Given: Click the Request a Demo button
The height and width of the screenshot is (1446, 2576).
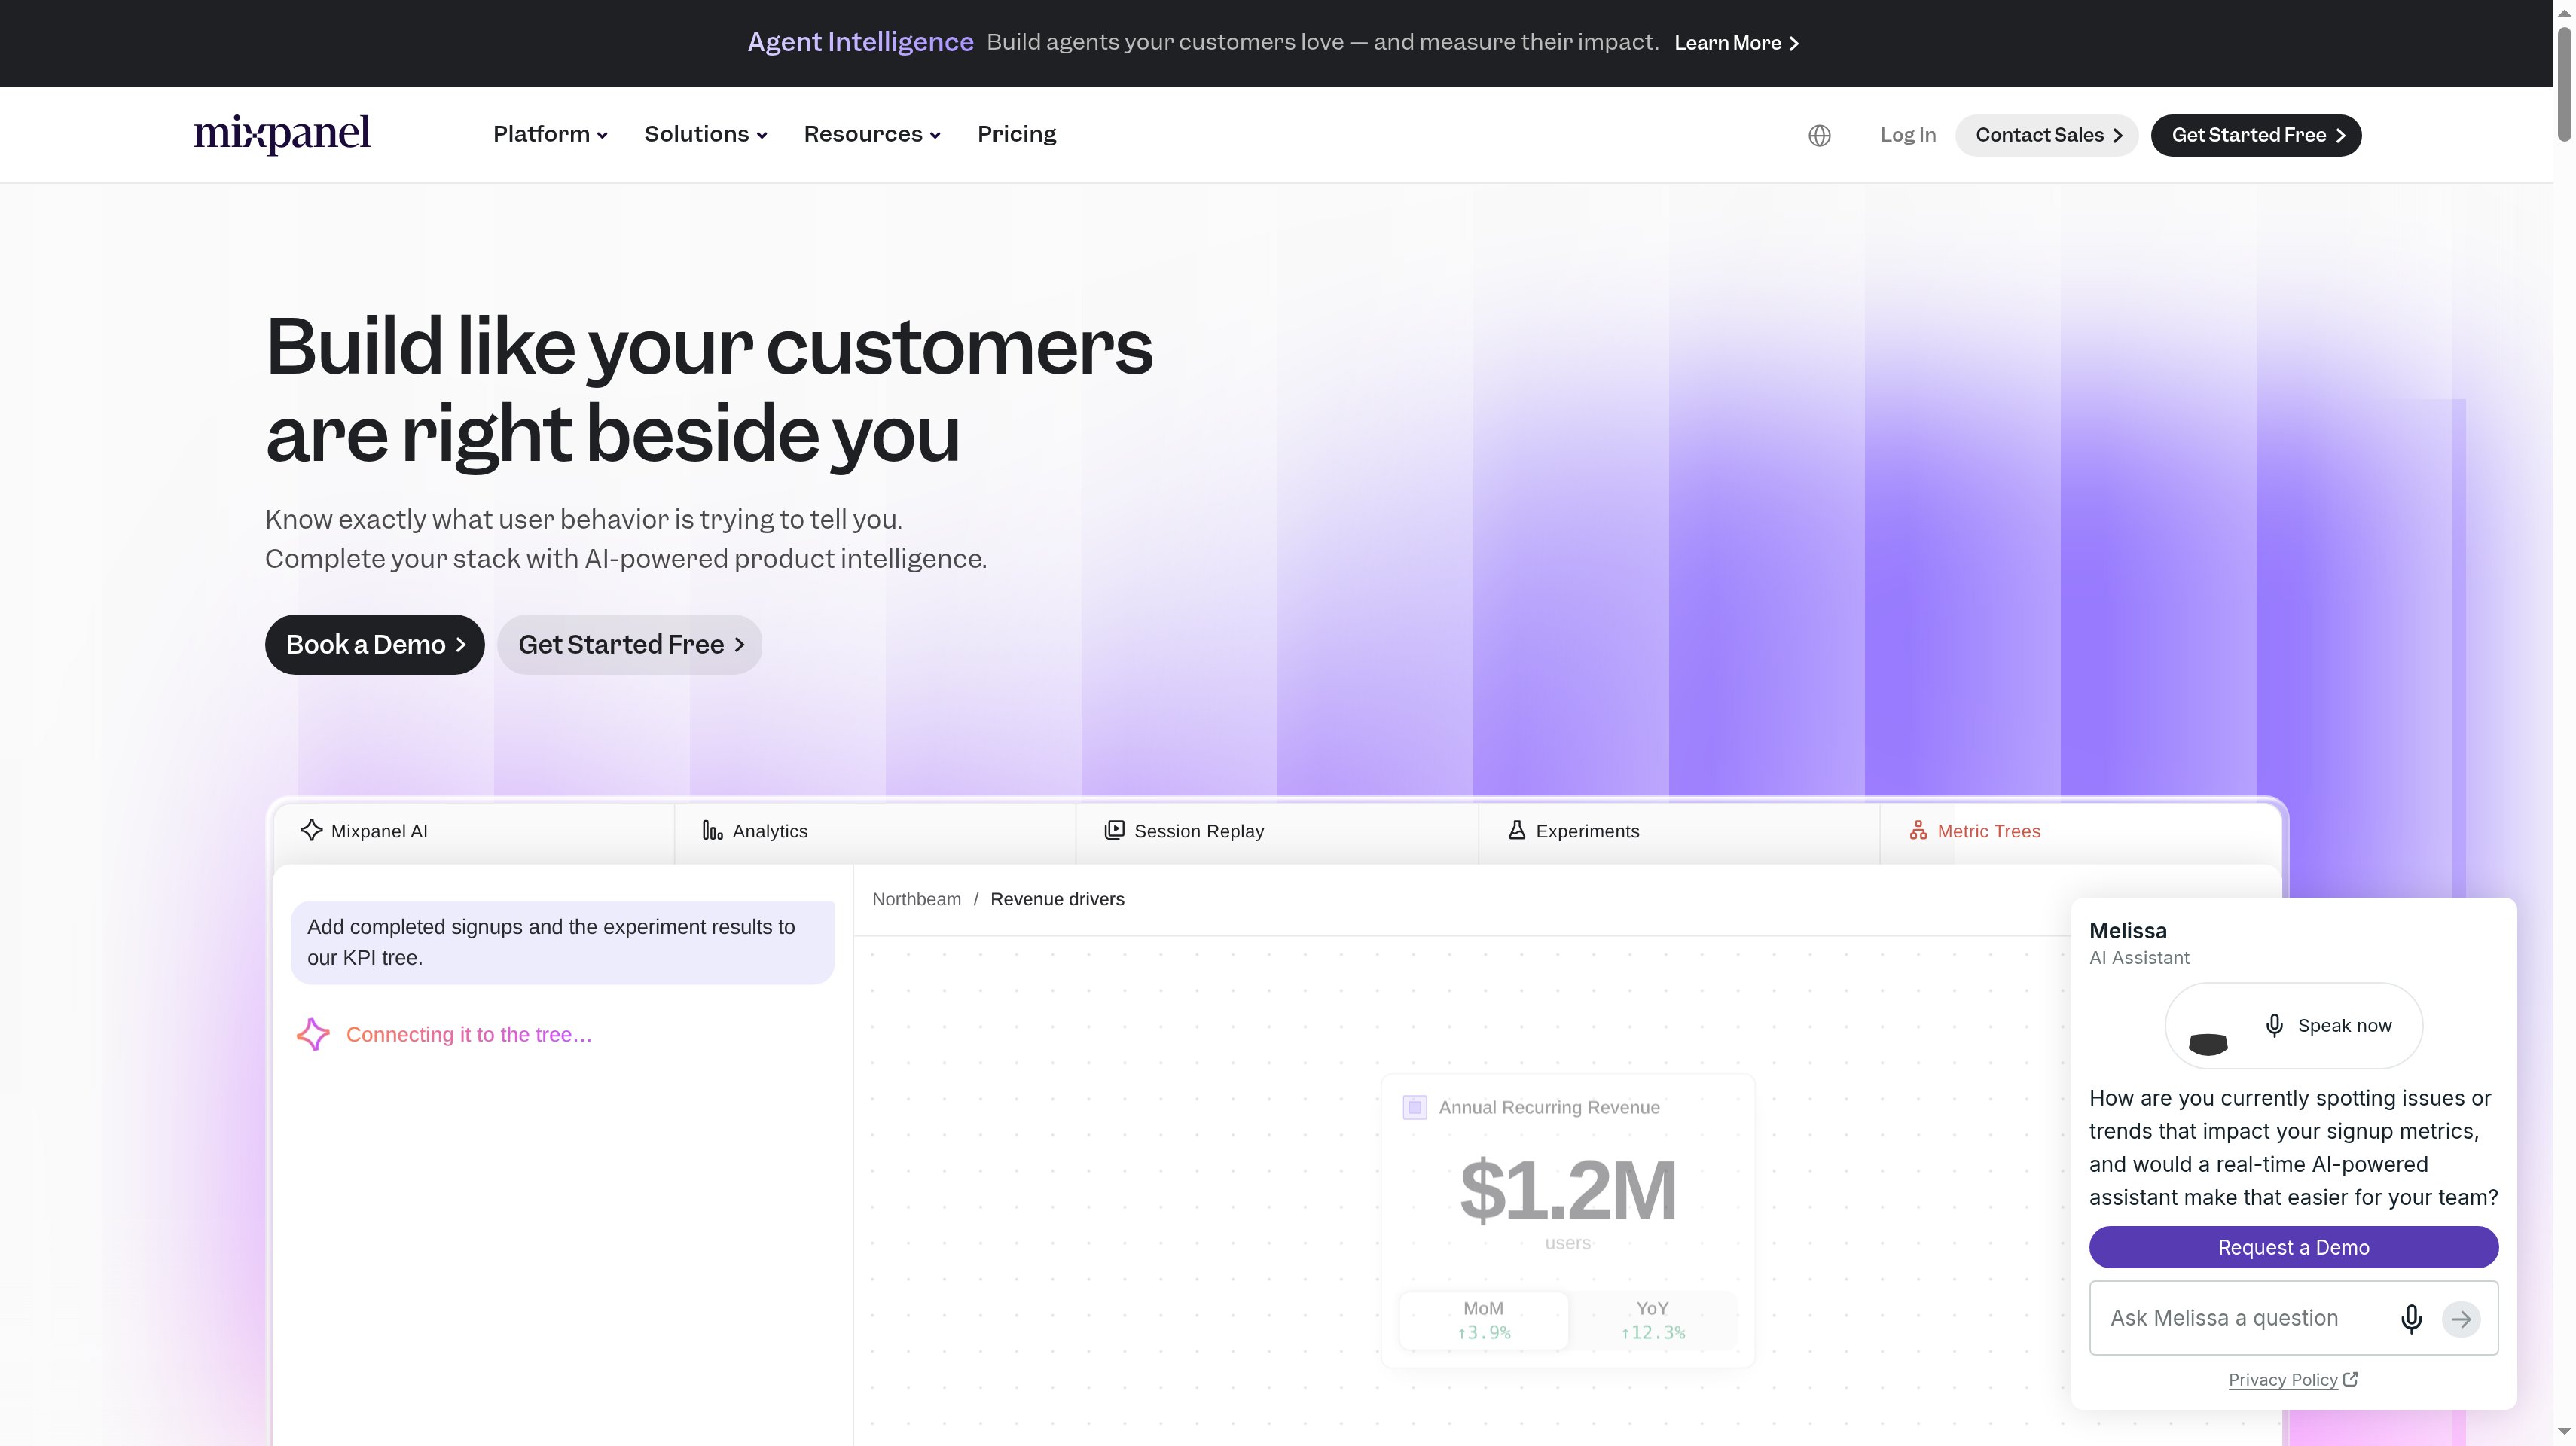Looking at the screenshot, I should point(2293,1247).
